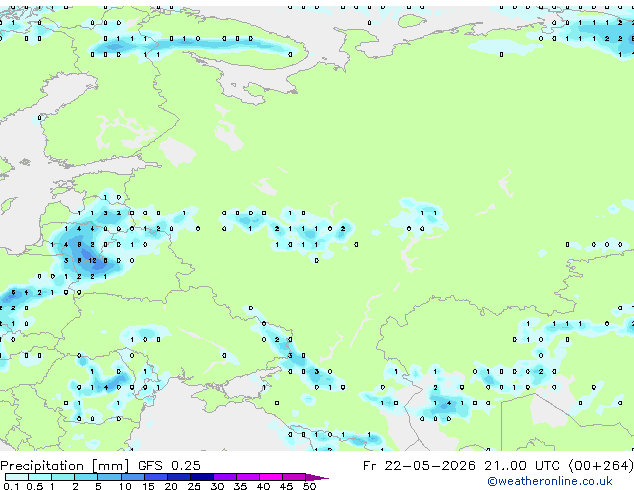Click the above-50 mm legend arrow tip
The height and width of the screenshot is (490, 634).
point(317,477)
